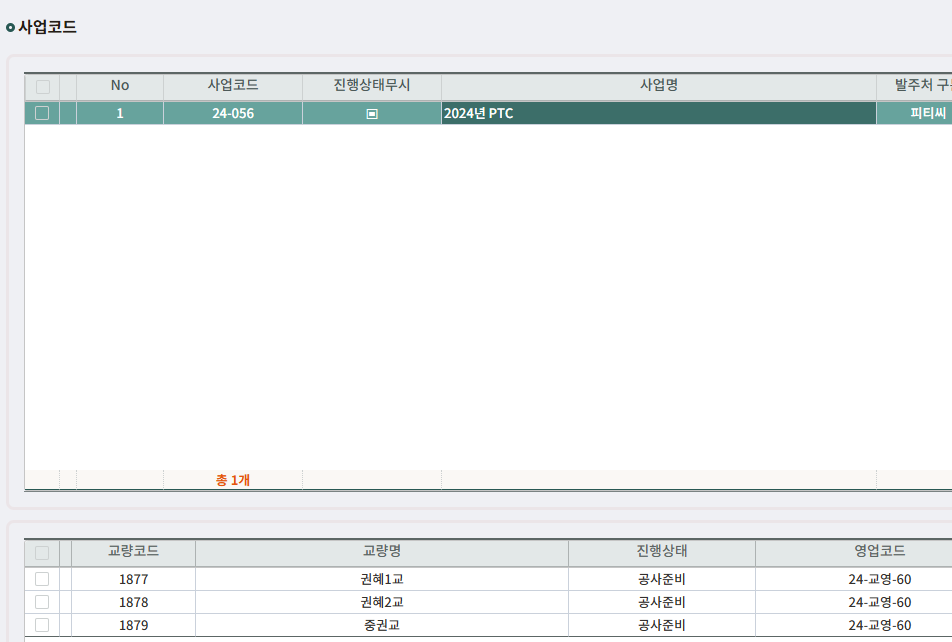Sort by 교량코드 column header
The width and height of the screenshot is (952, 642).
[134, 552]
